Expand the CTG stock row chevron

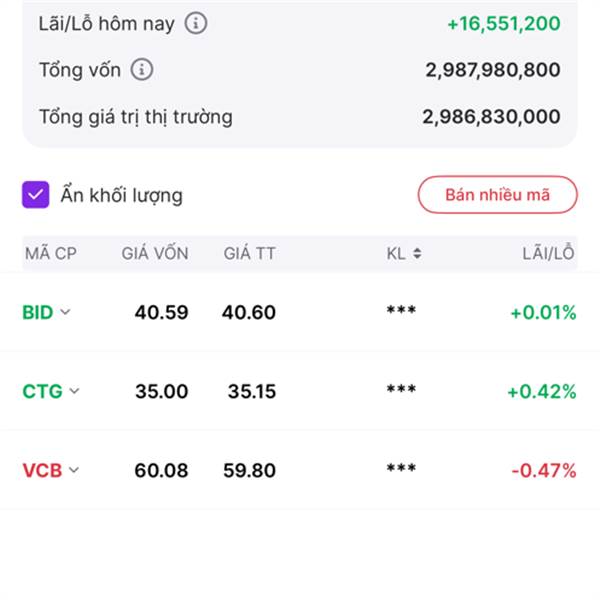pos(74,391)
